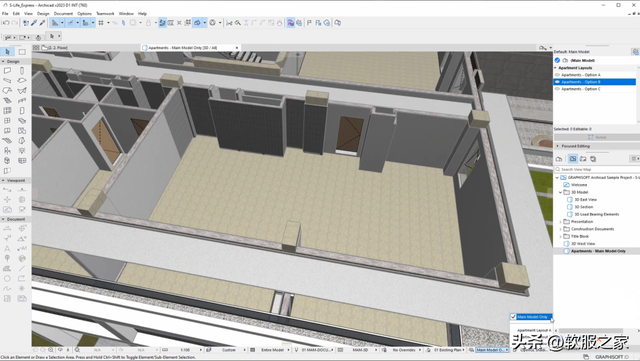Image resolution: width=640 pixels, height=361 pixels.
Task: Toggle the Main Model Only checkbox
Action: point(513,317)
